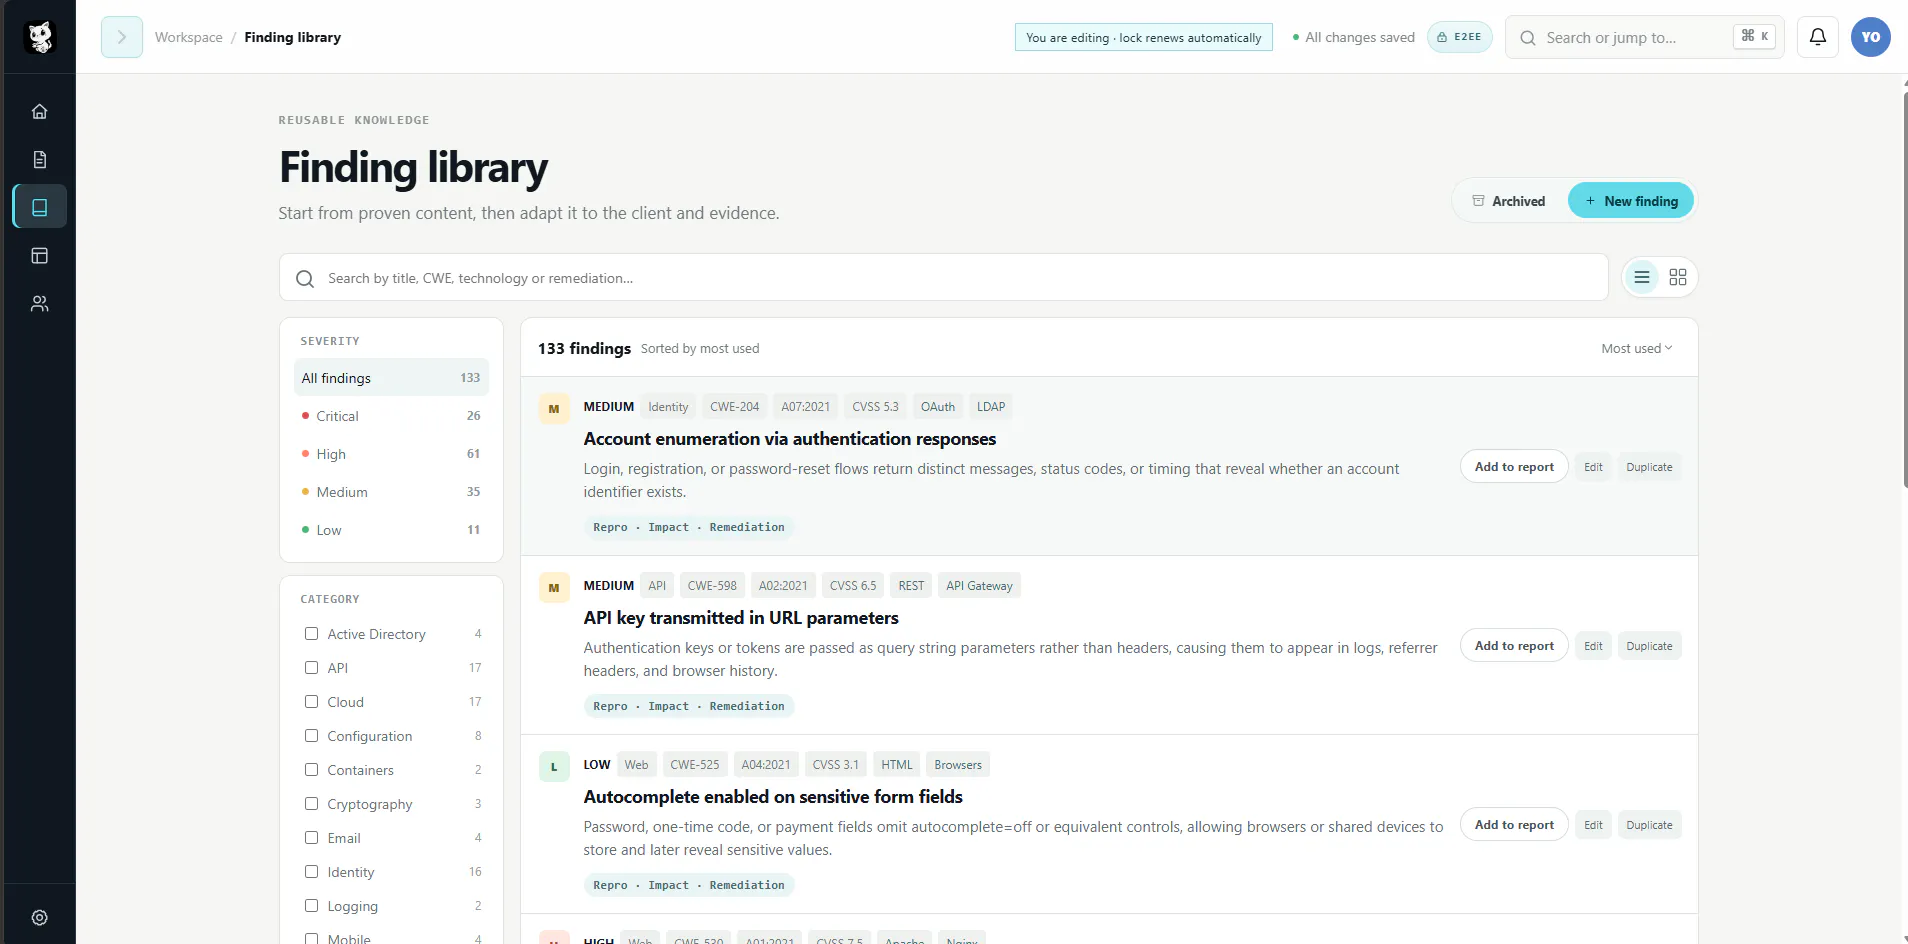Check the Identity category checkbox
Viewport: 1908px width, 944px height.
311,871
